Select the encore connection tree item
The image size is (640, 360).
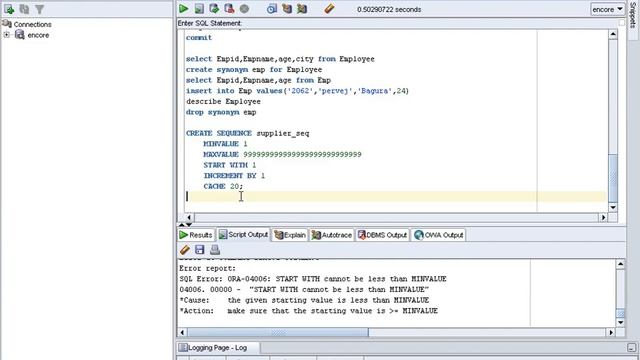coord(38,35)
